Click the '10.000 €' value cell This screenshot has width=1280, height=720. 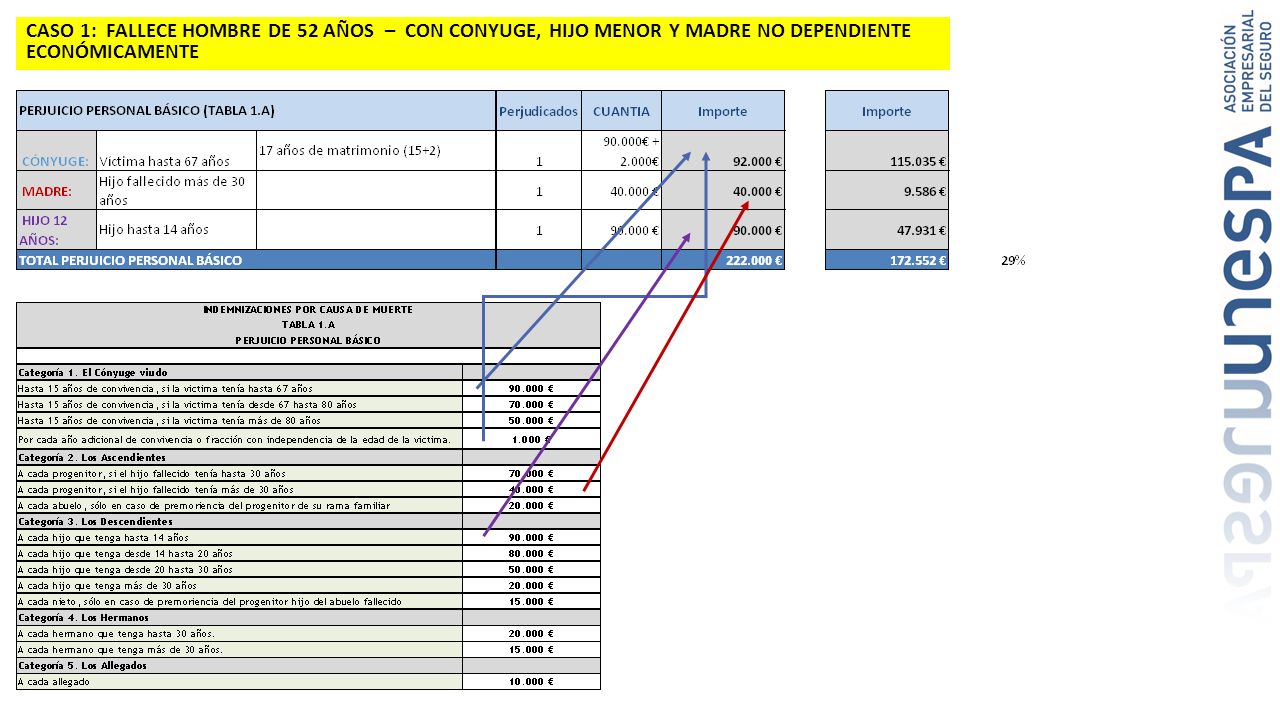(531, 681)
